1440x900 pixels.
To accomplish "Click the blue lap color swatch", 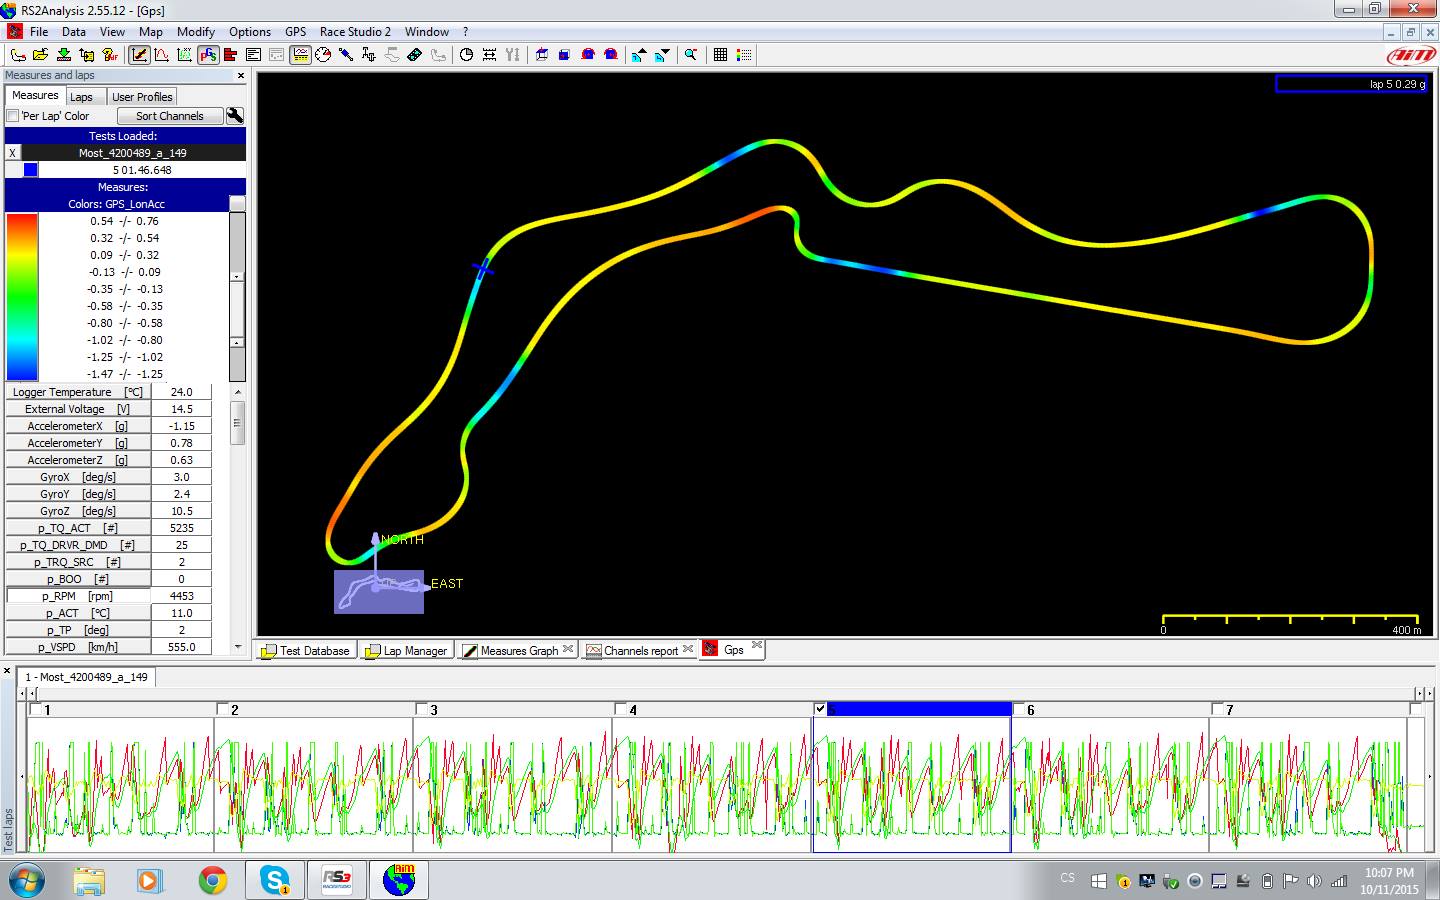I will tap(31, 170).
